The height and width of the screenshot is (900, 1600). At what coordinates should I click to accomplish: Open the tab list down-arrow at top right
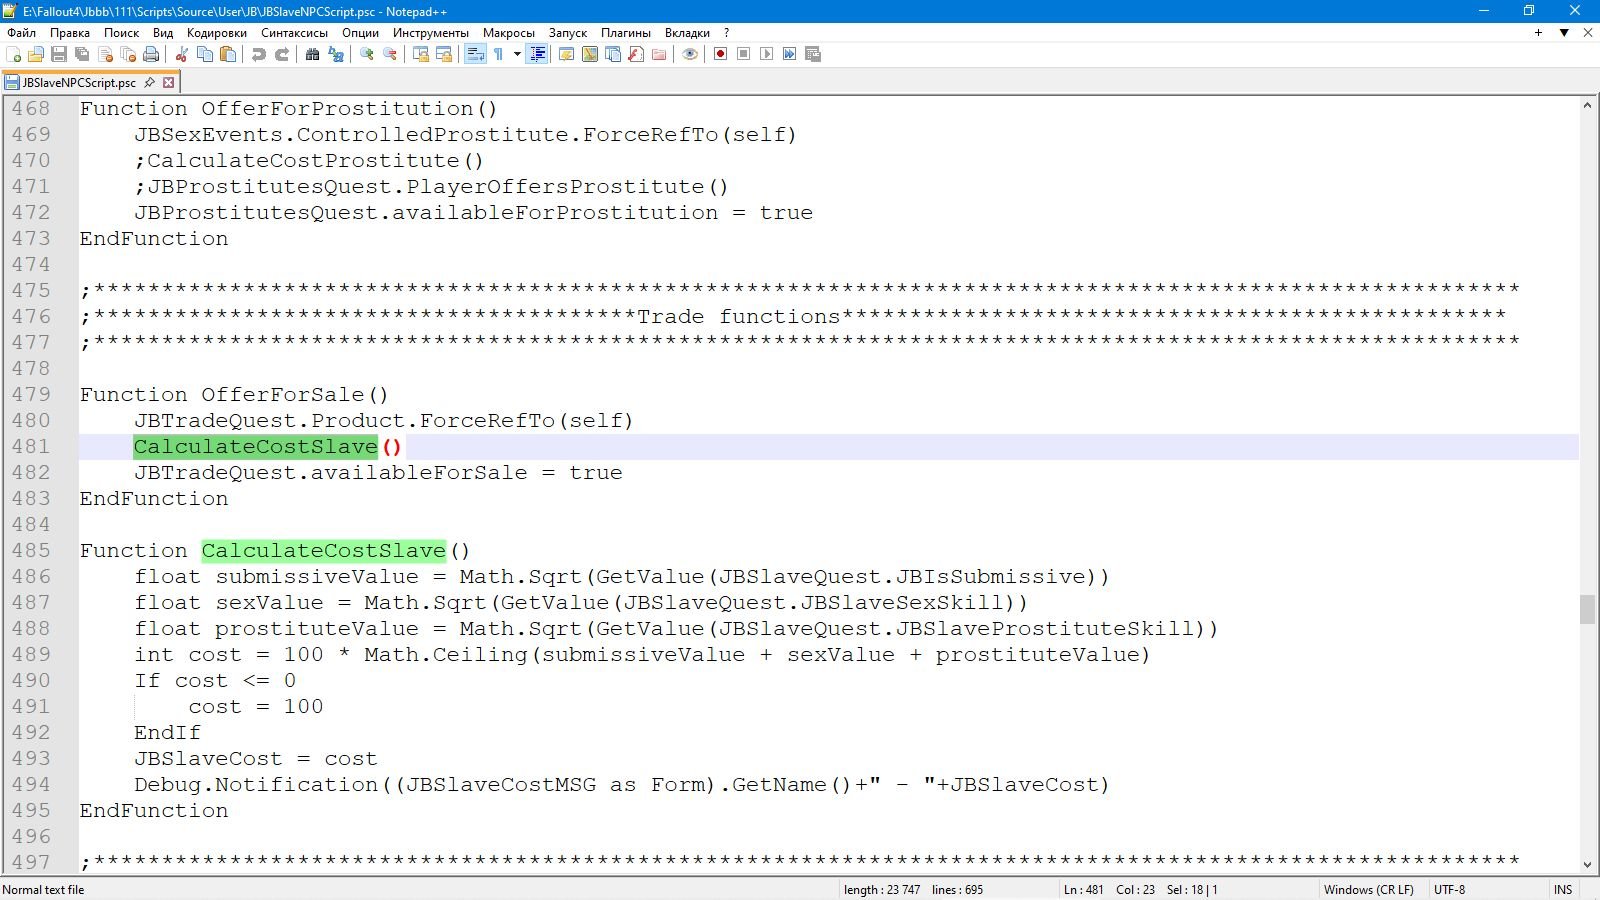pyautogui.click(x=1564, y=33)
